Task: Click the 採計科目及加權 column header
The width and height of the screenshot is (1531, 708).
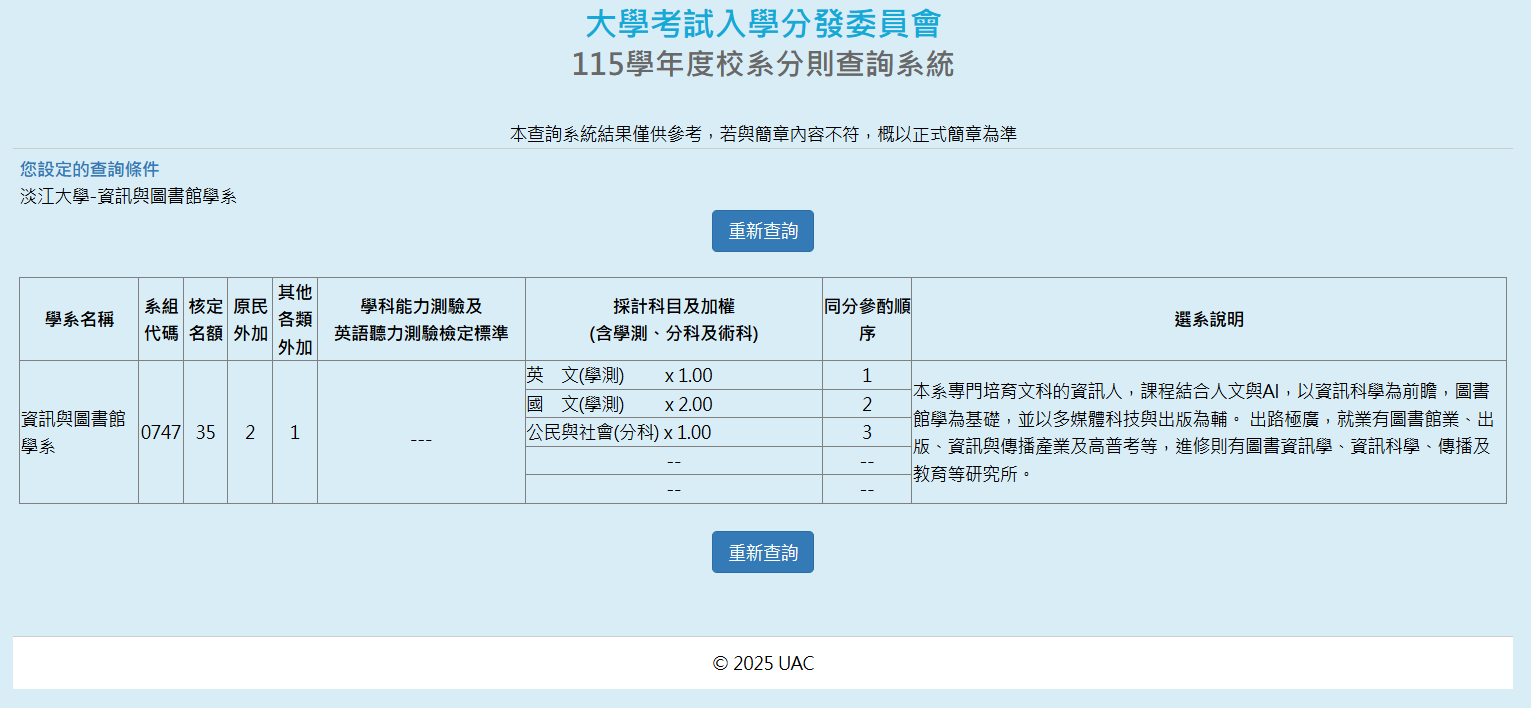Action: point(673,320)
